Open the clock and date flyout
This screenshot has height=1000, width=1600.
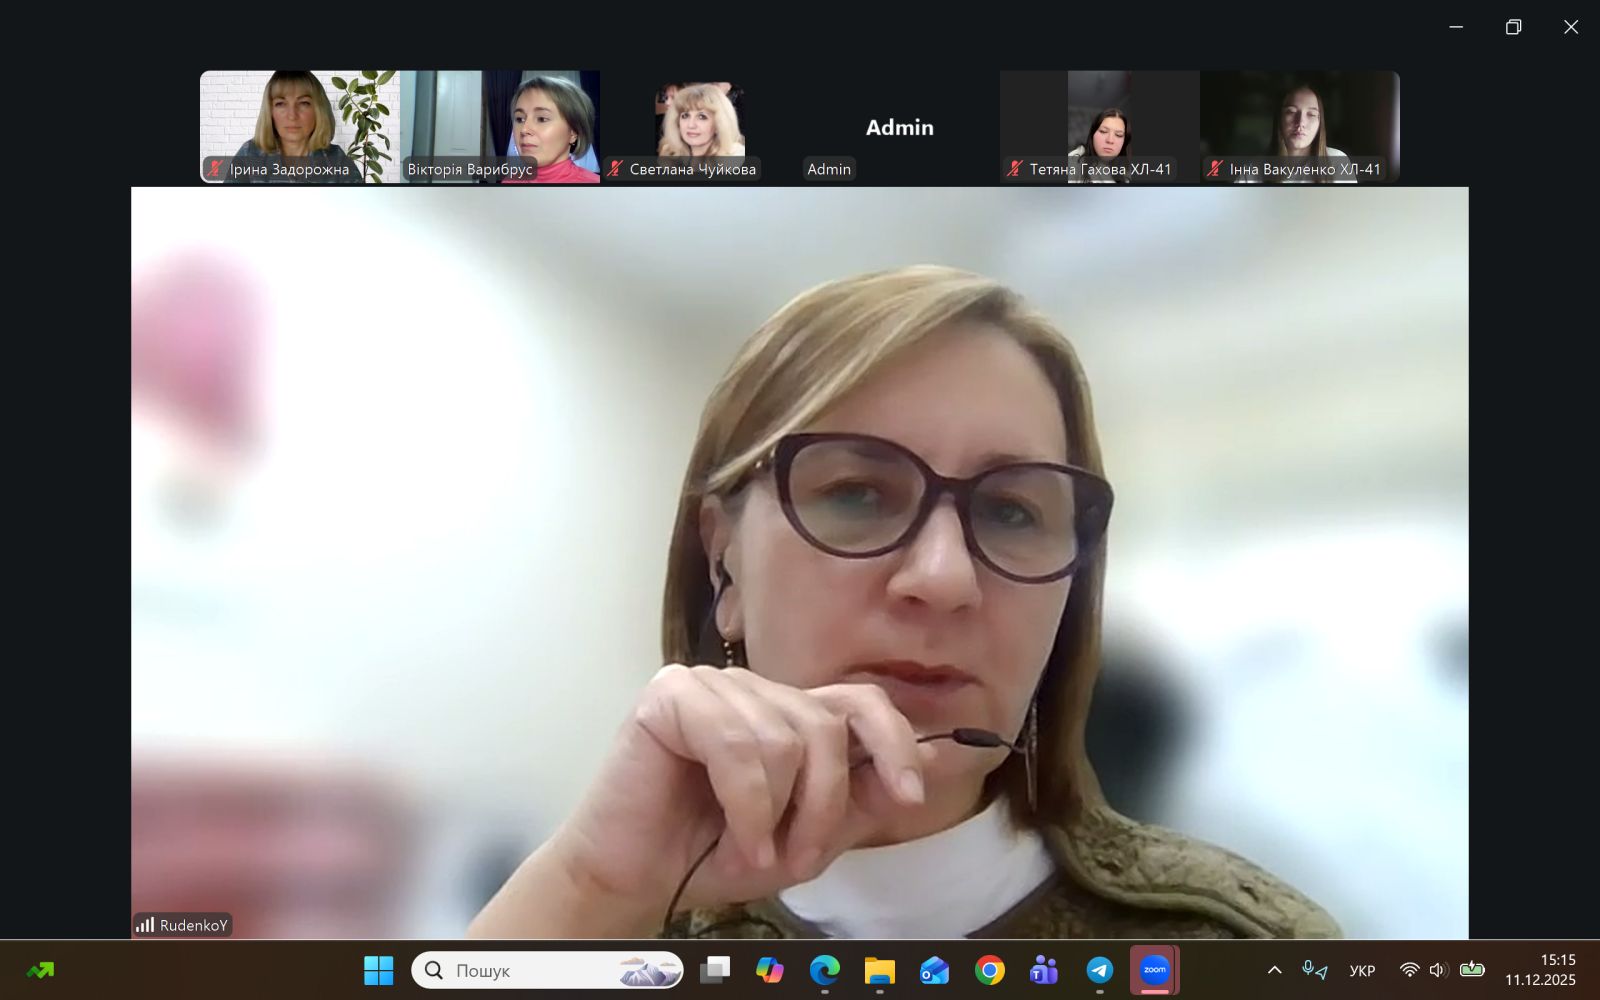click(1540, 970)
